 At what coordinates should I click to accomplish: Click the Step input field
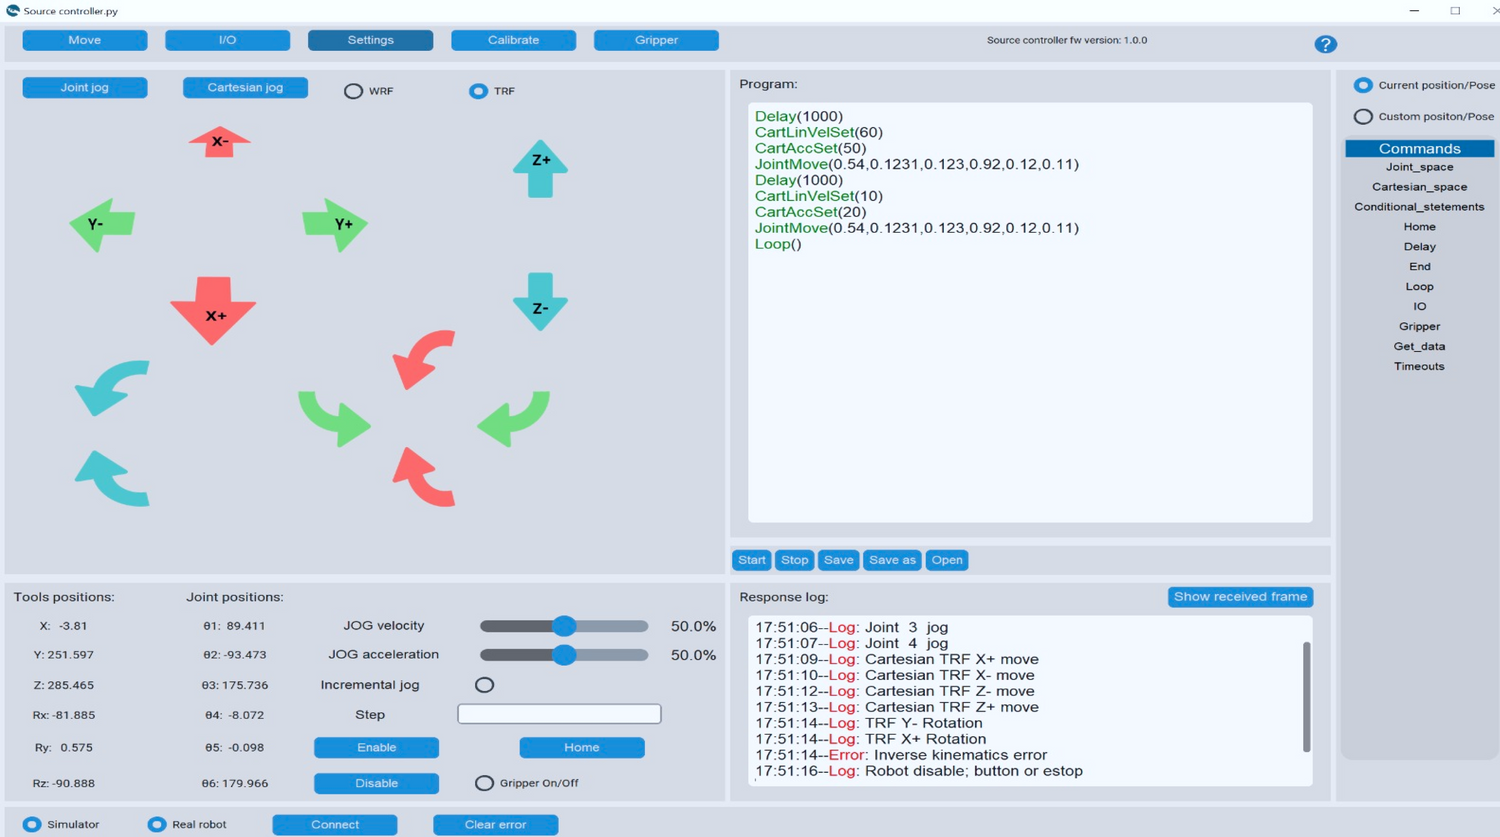tap(559, 714)
